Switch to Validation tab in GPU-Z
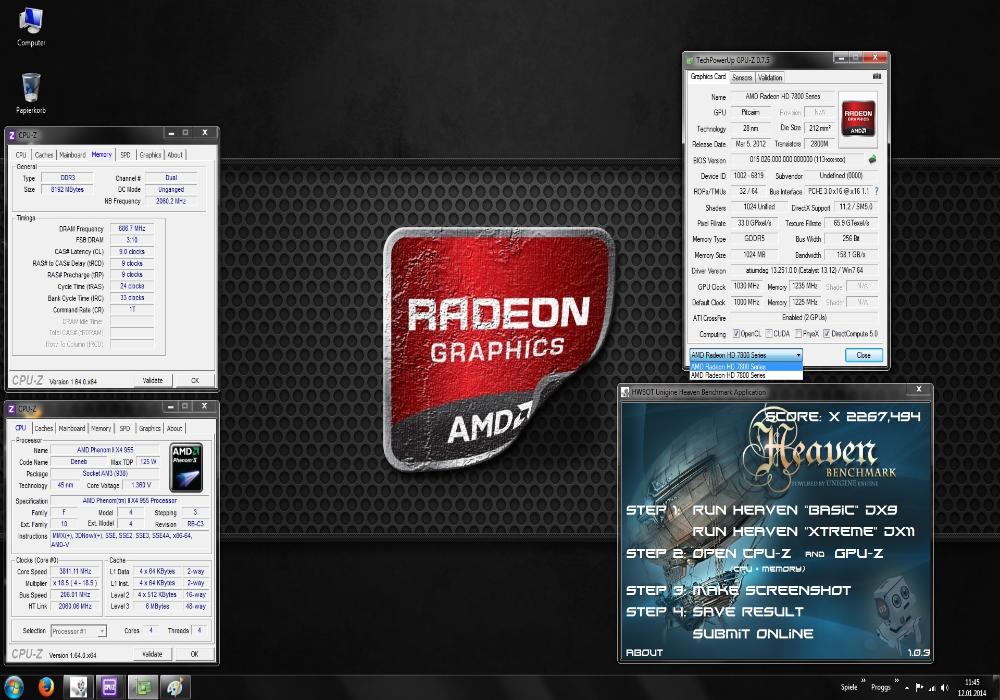This screenshot has width=1000, height=700. pos(770,77)
